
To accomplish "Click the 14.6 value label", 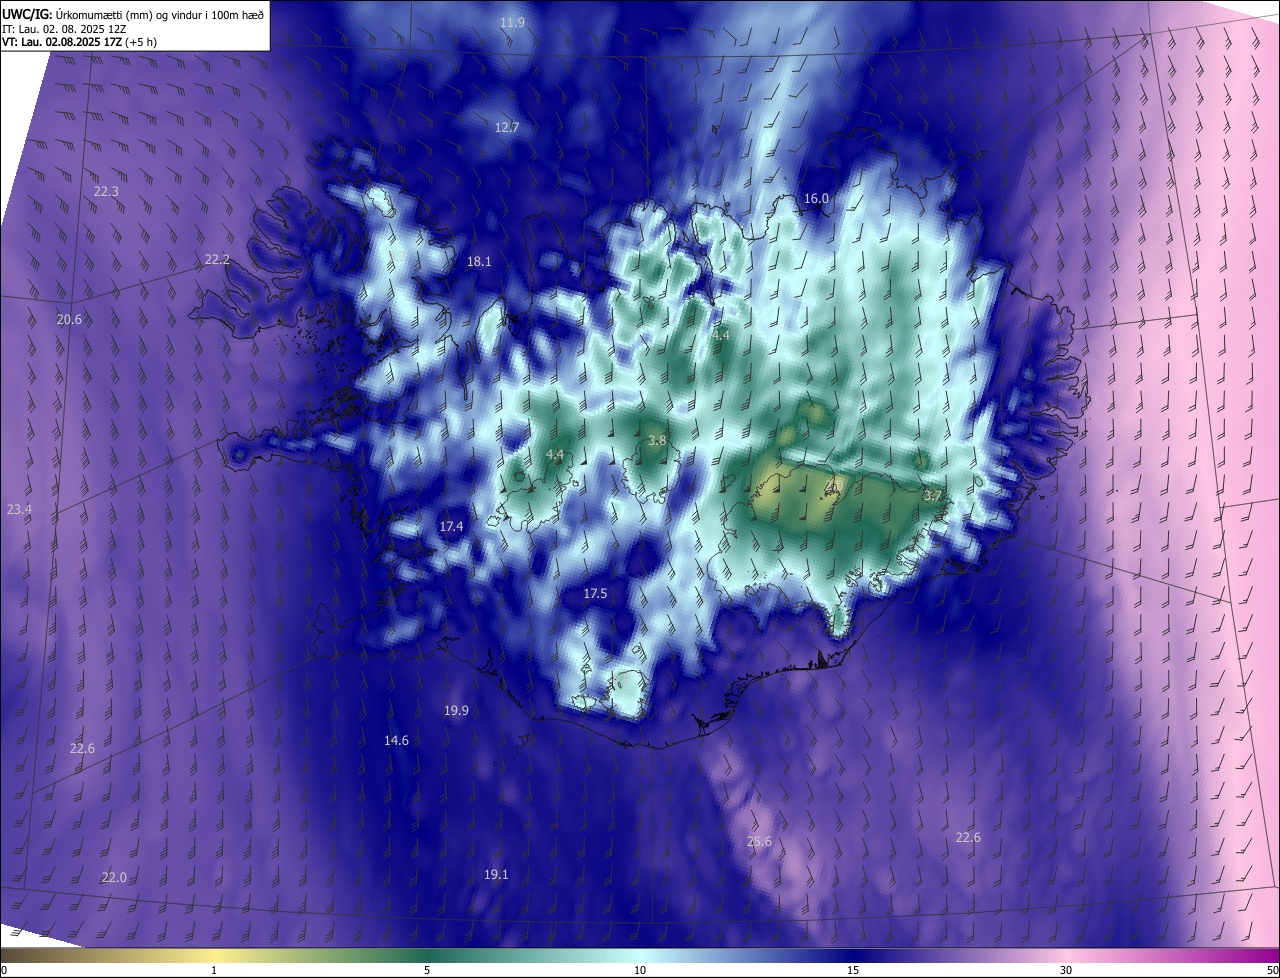I will click(x=396, y=740).
